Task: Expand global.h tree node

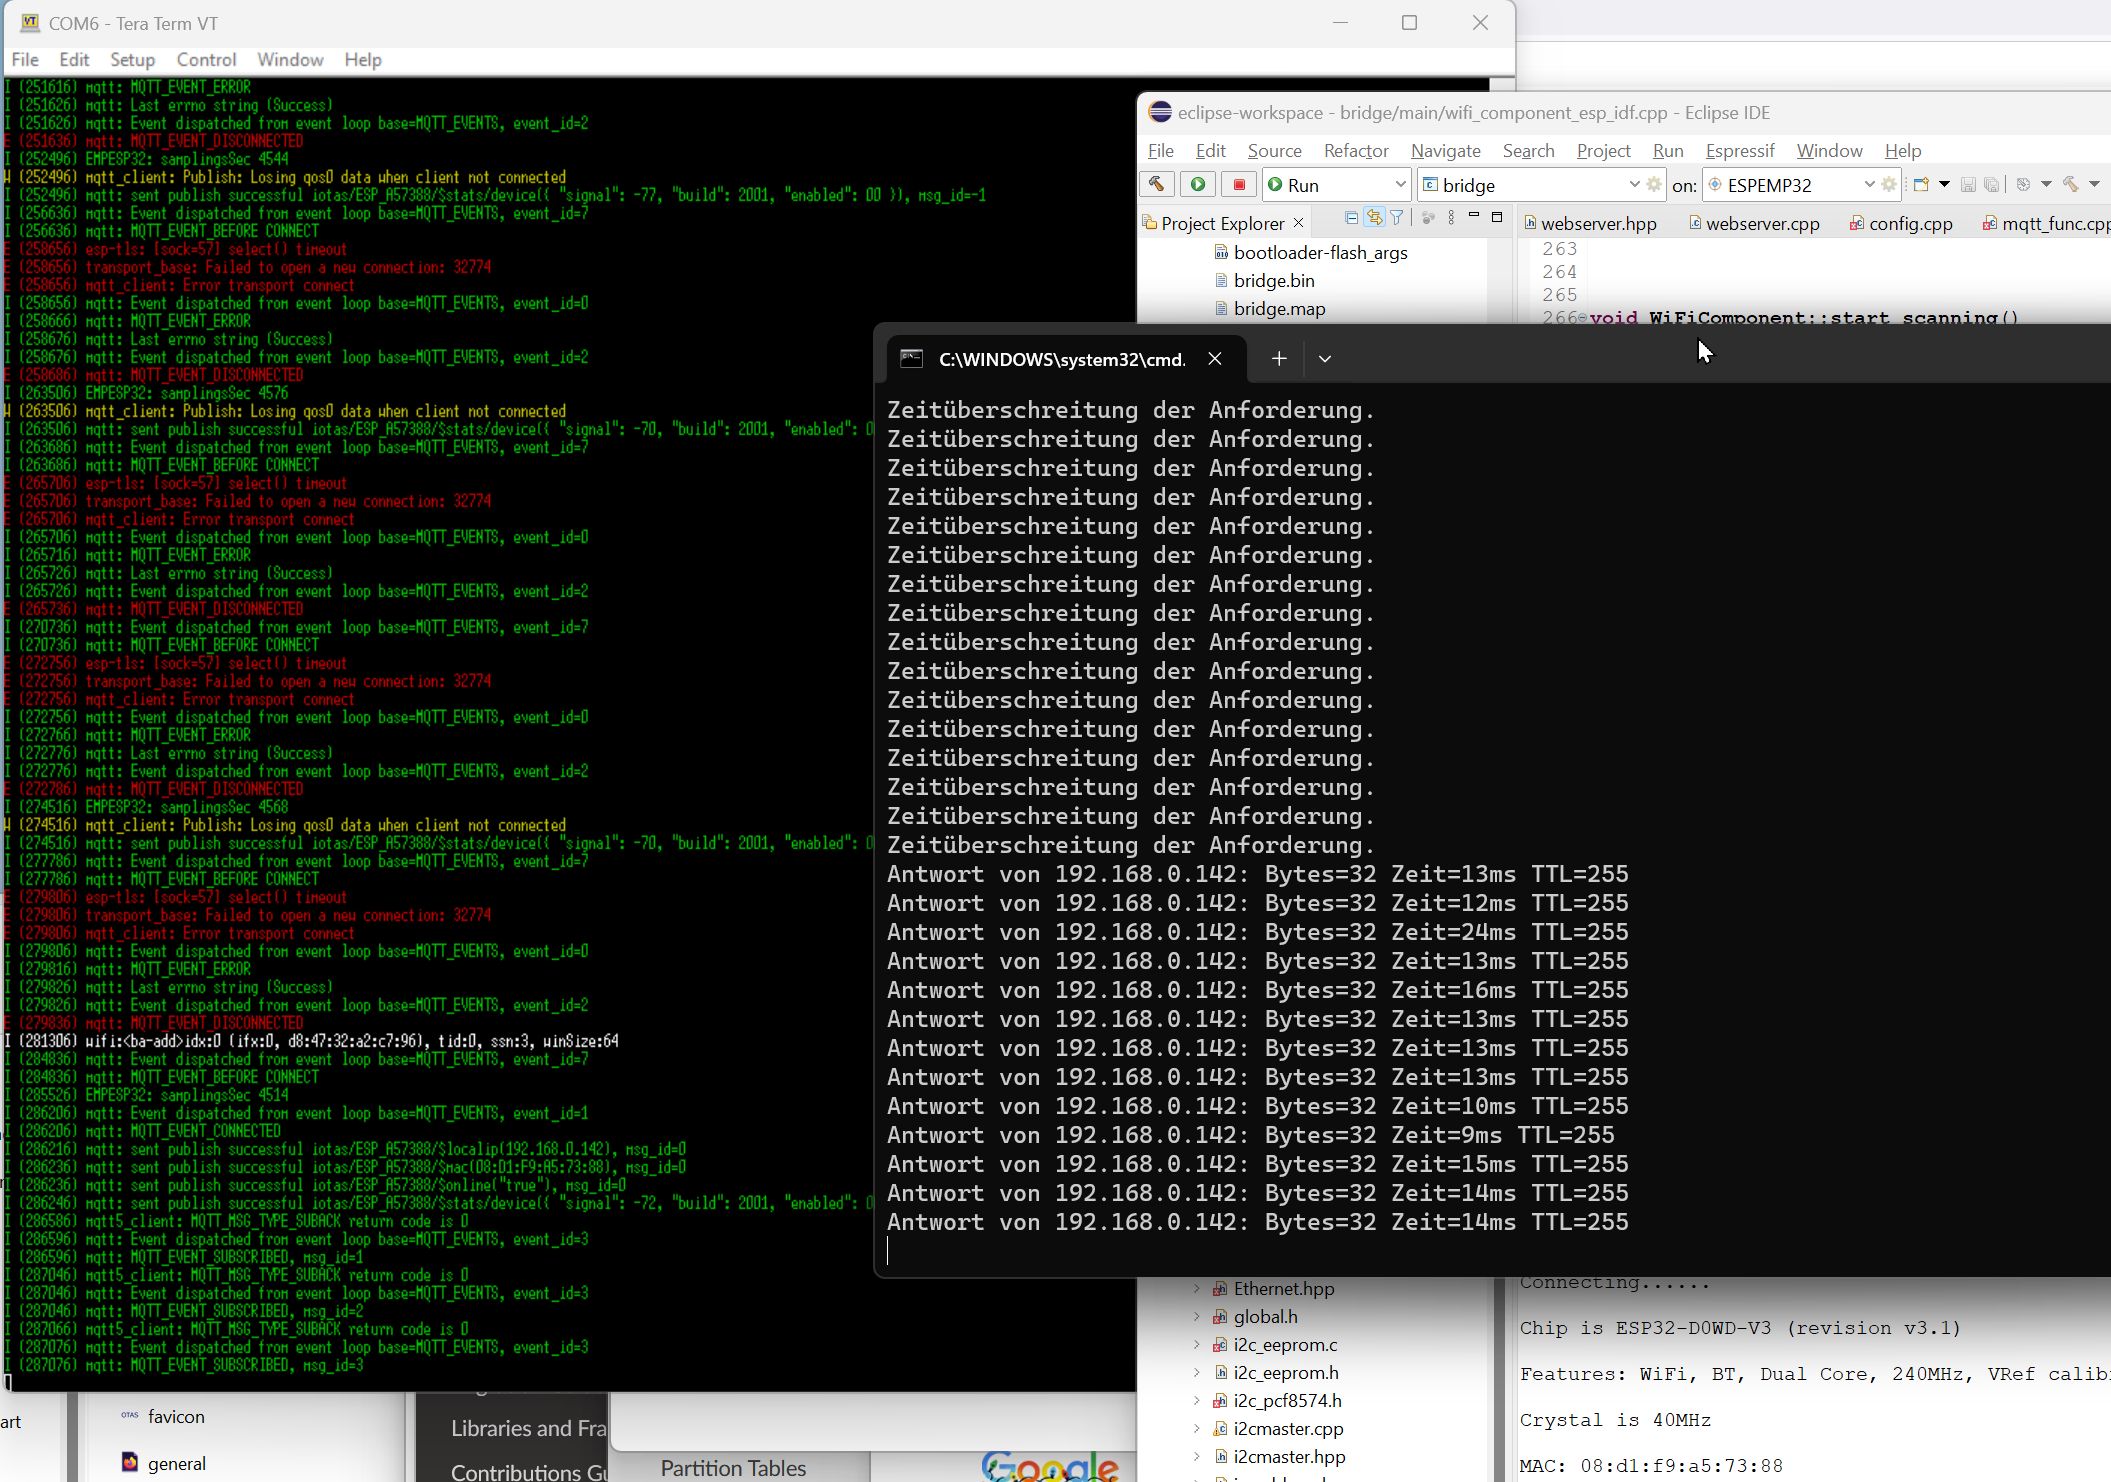Action: coord(1197,1317)
